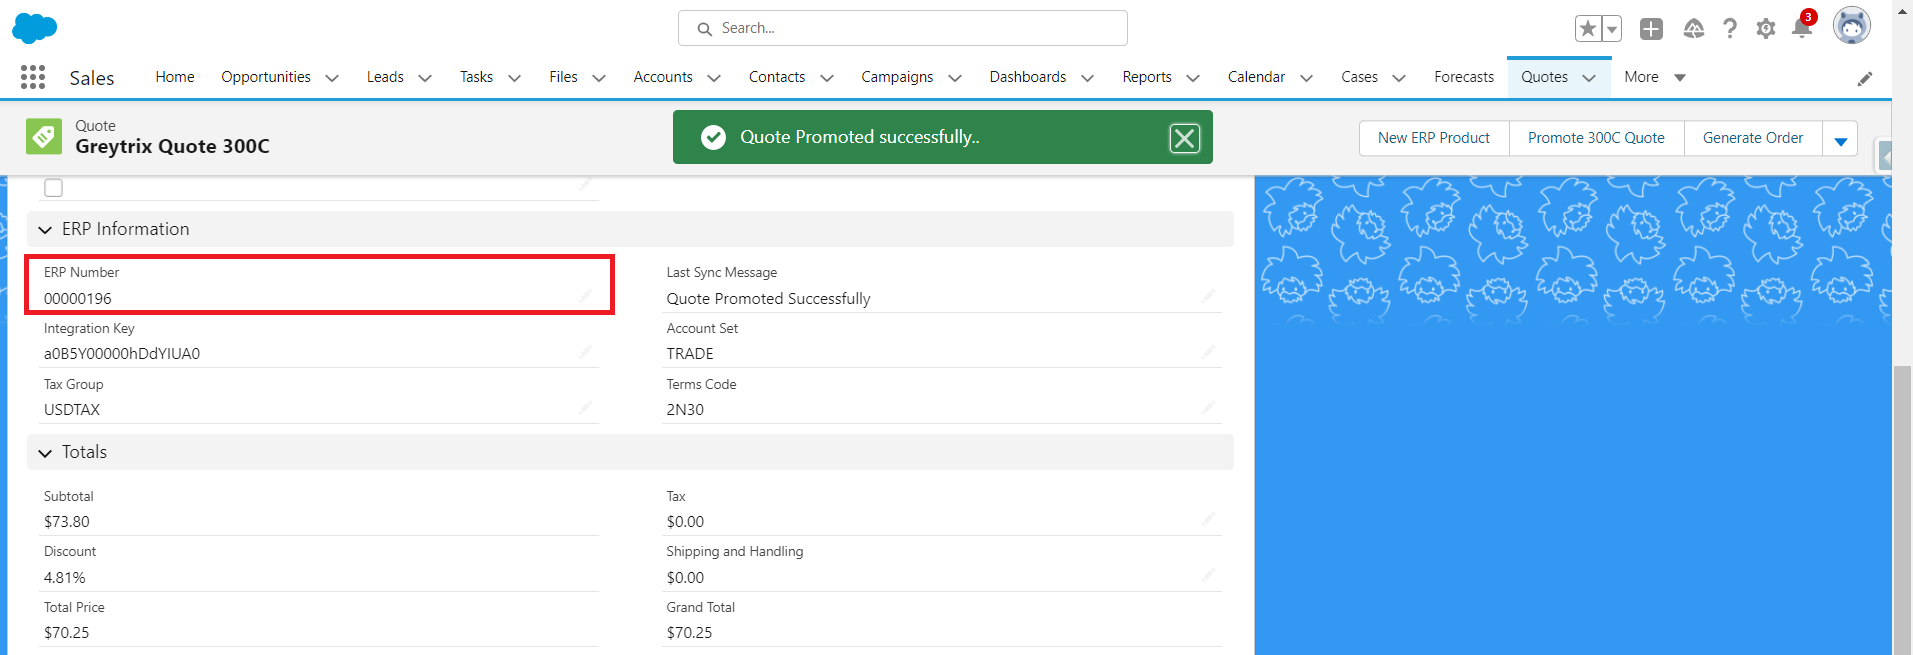Go to the Home tab
This screenshot has height=655, width=1913.
pos(175,77)
